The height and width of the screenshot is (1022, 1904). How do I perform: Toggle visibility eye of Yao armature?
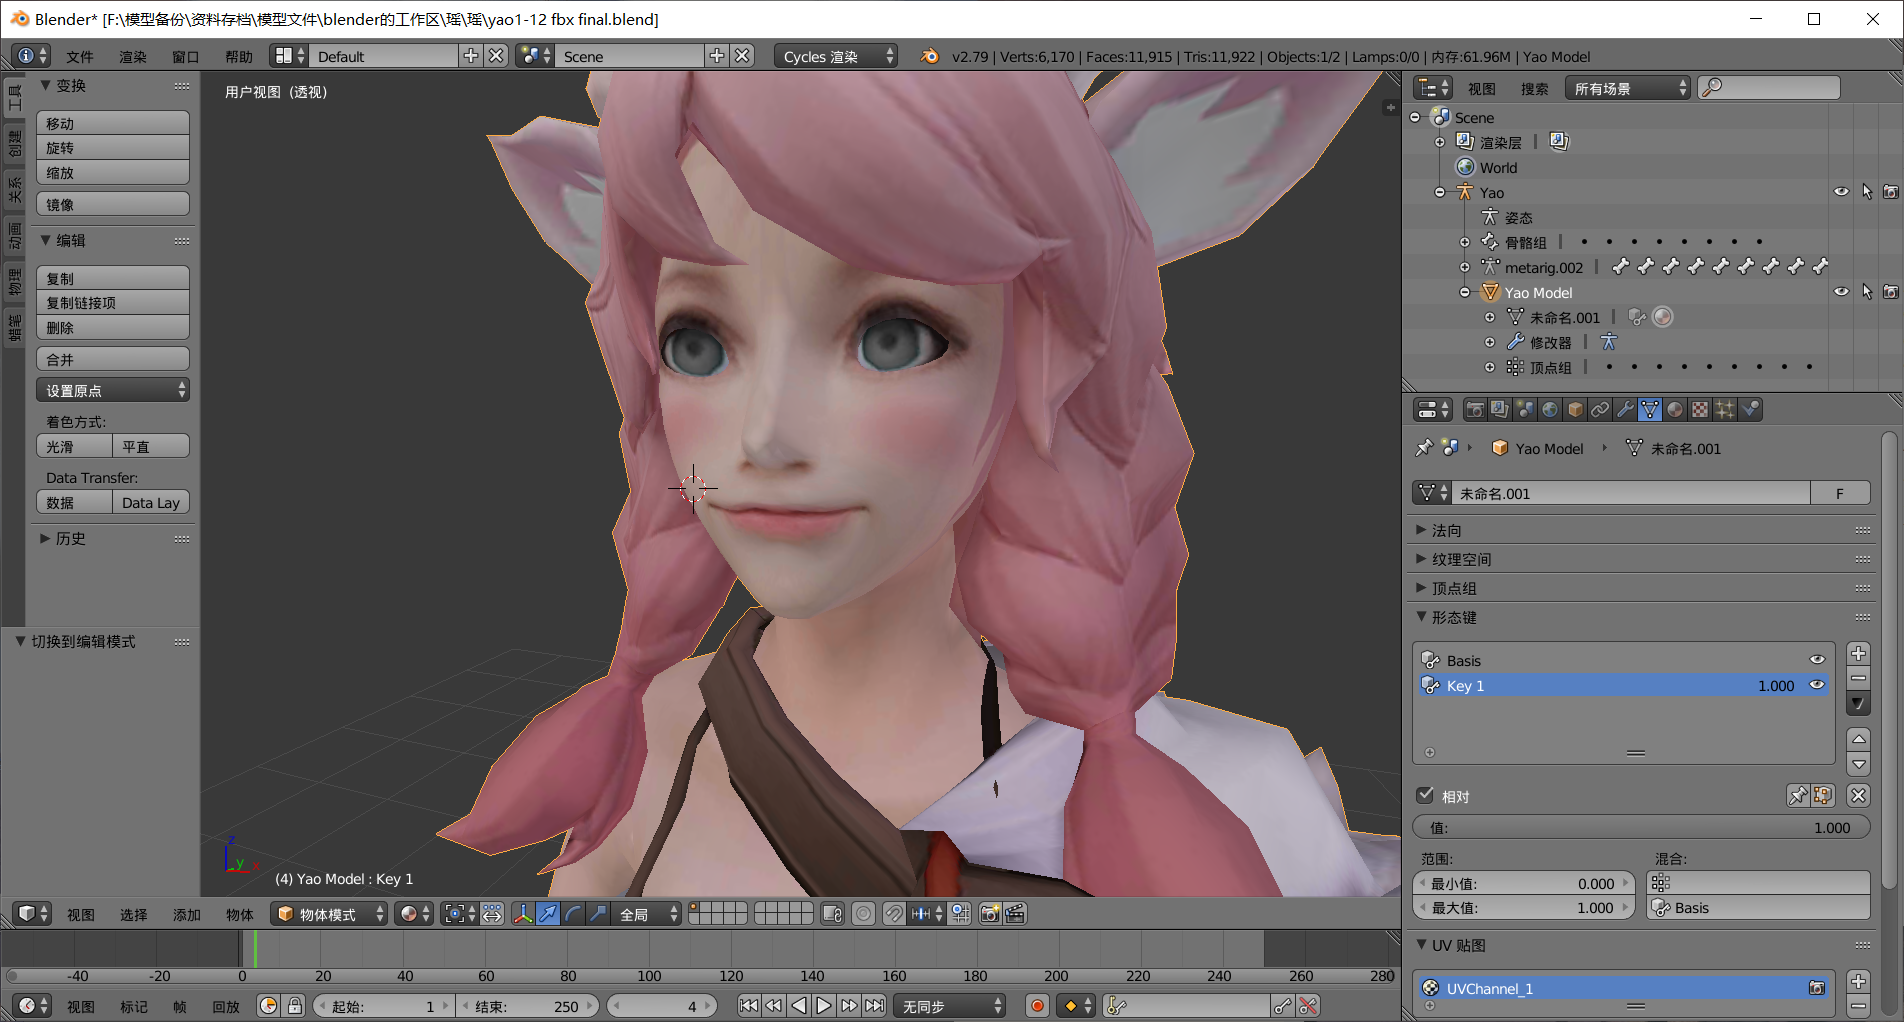pos(1841,192)
